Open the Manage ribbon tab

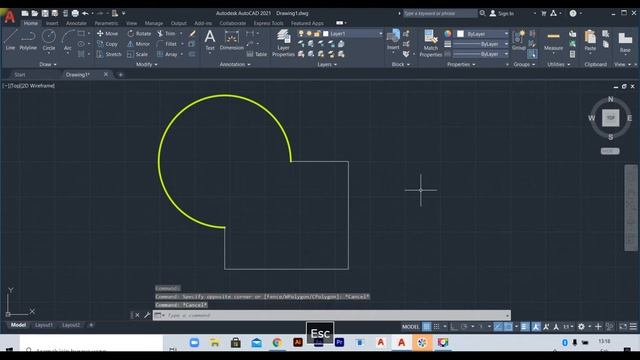point(153,23)
